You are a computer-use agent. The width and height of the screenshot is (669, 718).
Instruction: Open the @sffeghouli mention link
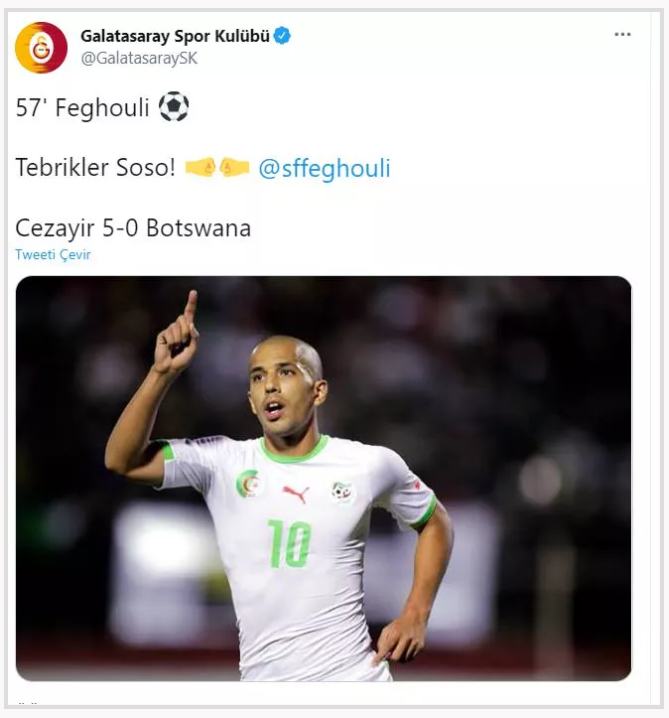click(324, 168)
